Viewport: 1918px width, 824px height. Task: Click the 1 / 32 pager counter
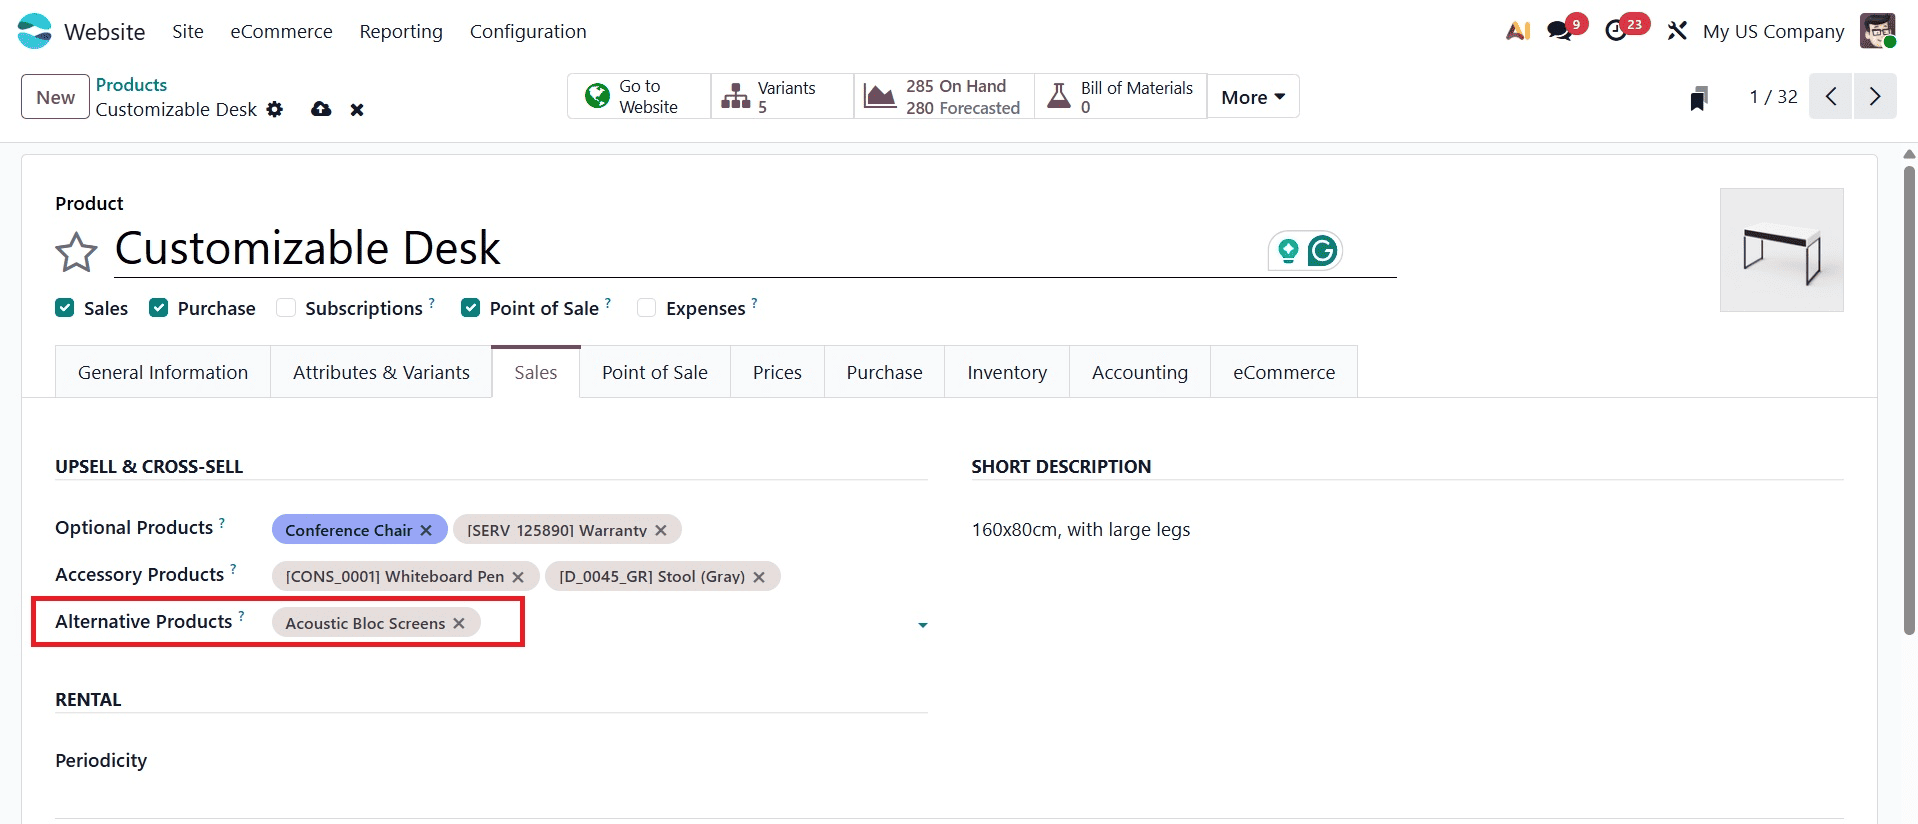[x=1773, y=96]
